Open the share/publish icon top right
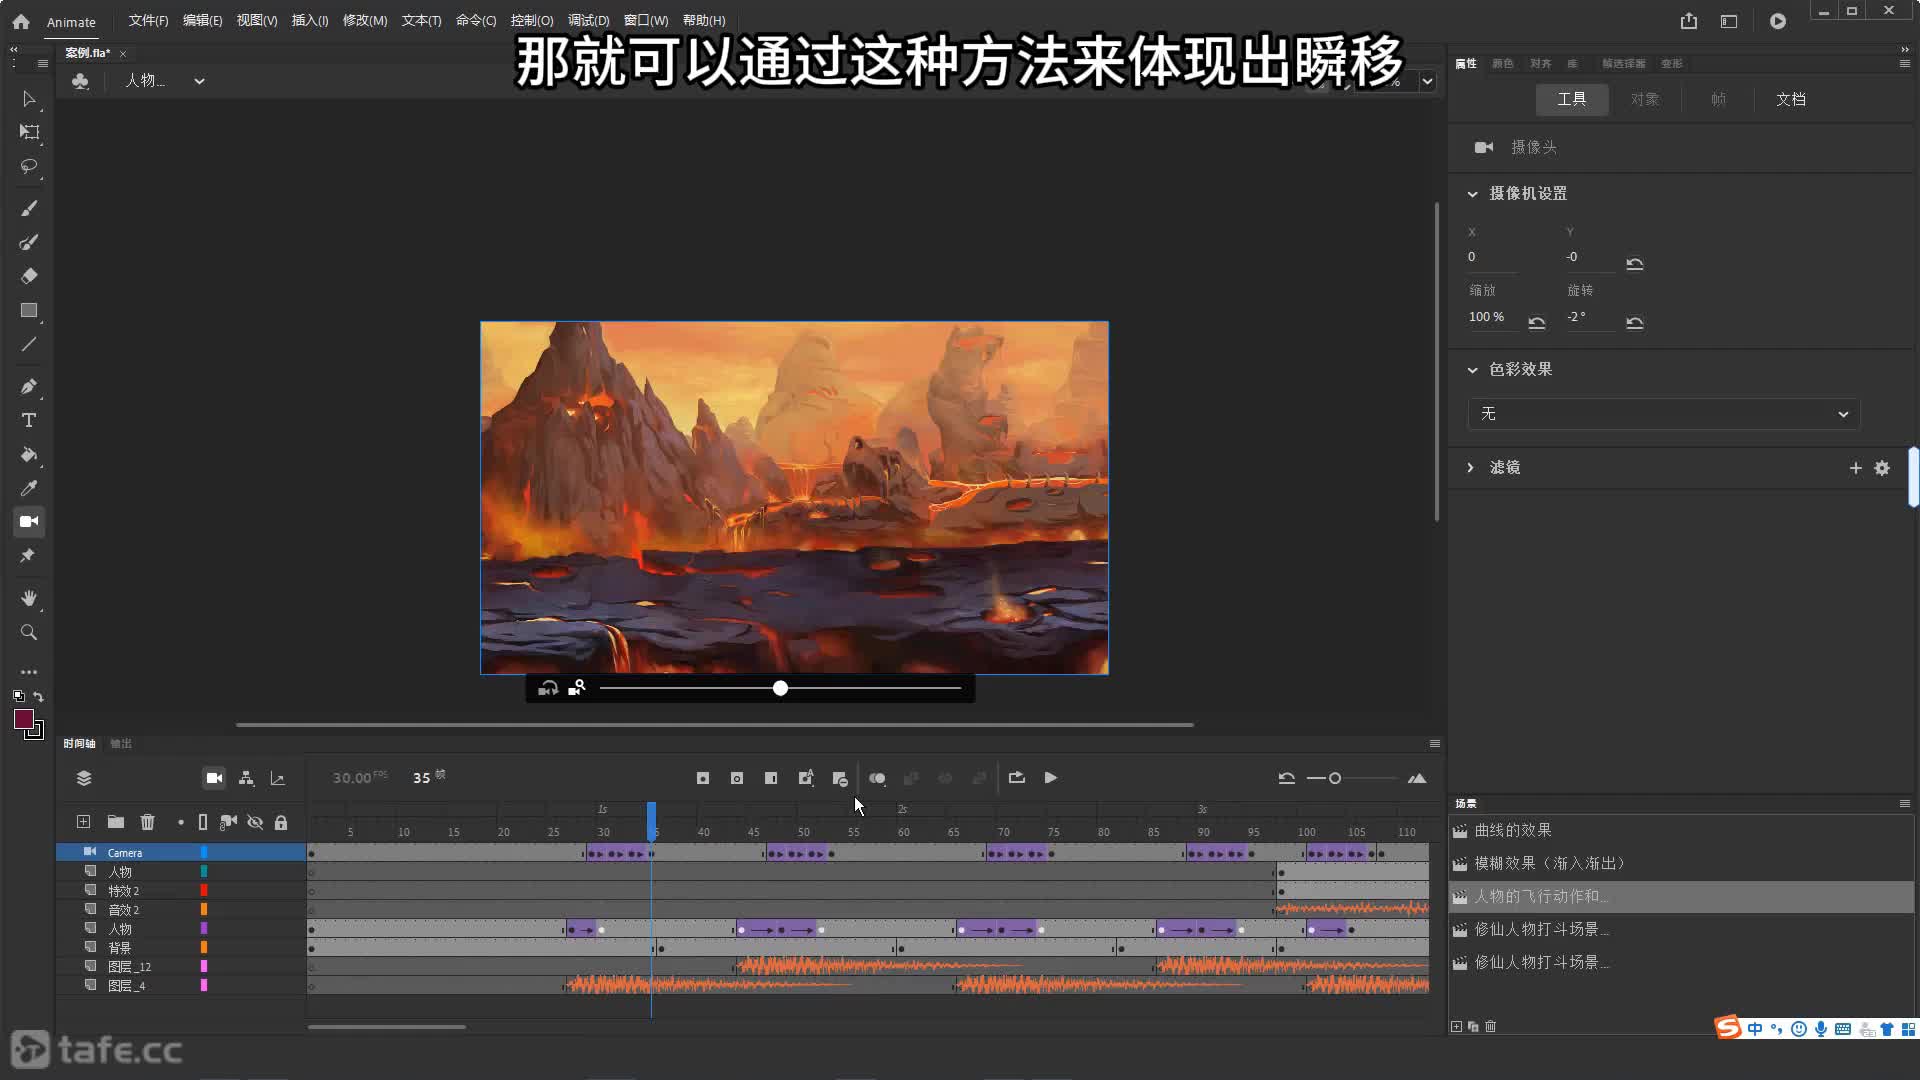 1689,21
